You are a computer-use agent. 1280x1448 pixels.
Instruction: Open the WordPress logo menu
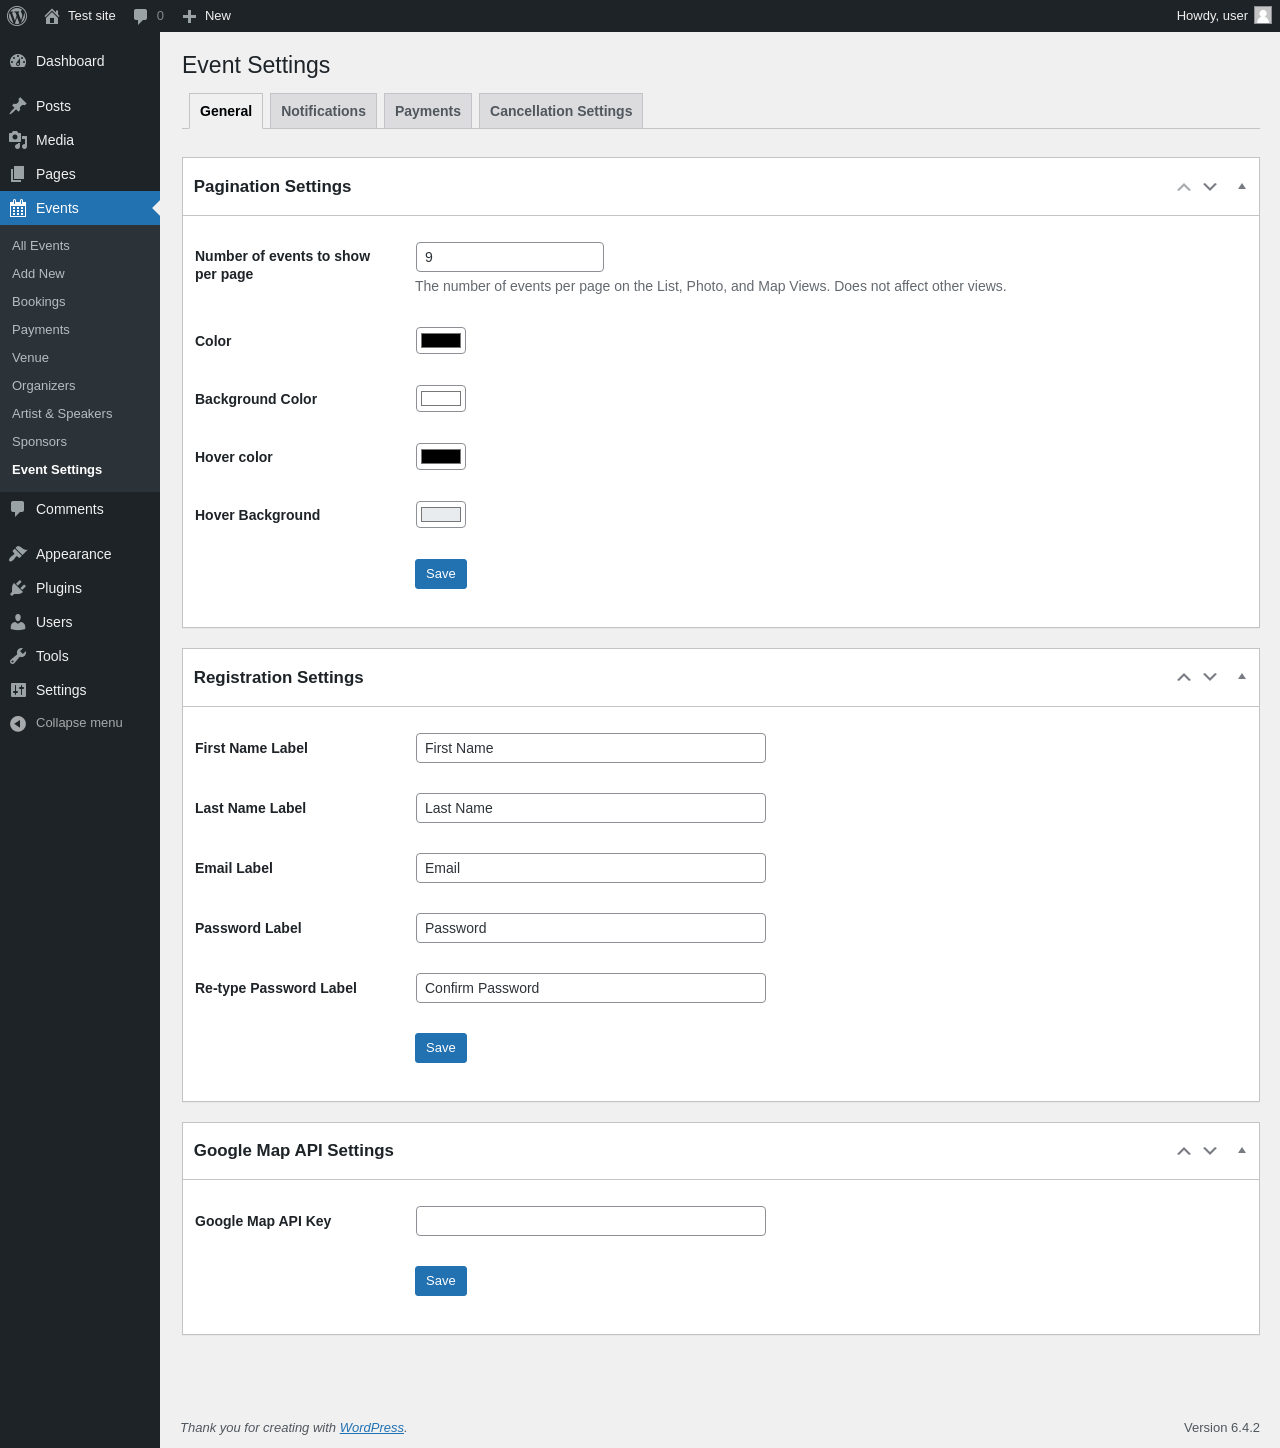click(17, 16)
